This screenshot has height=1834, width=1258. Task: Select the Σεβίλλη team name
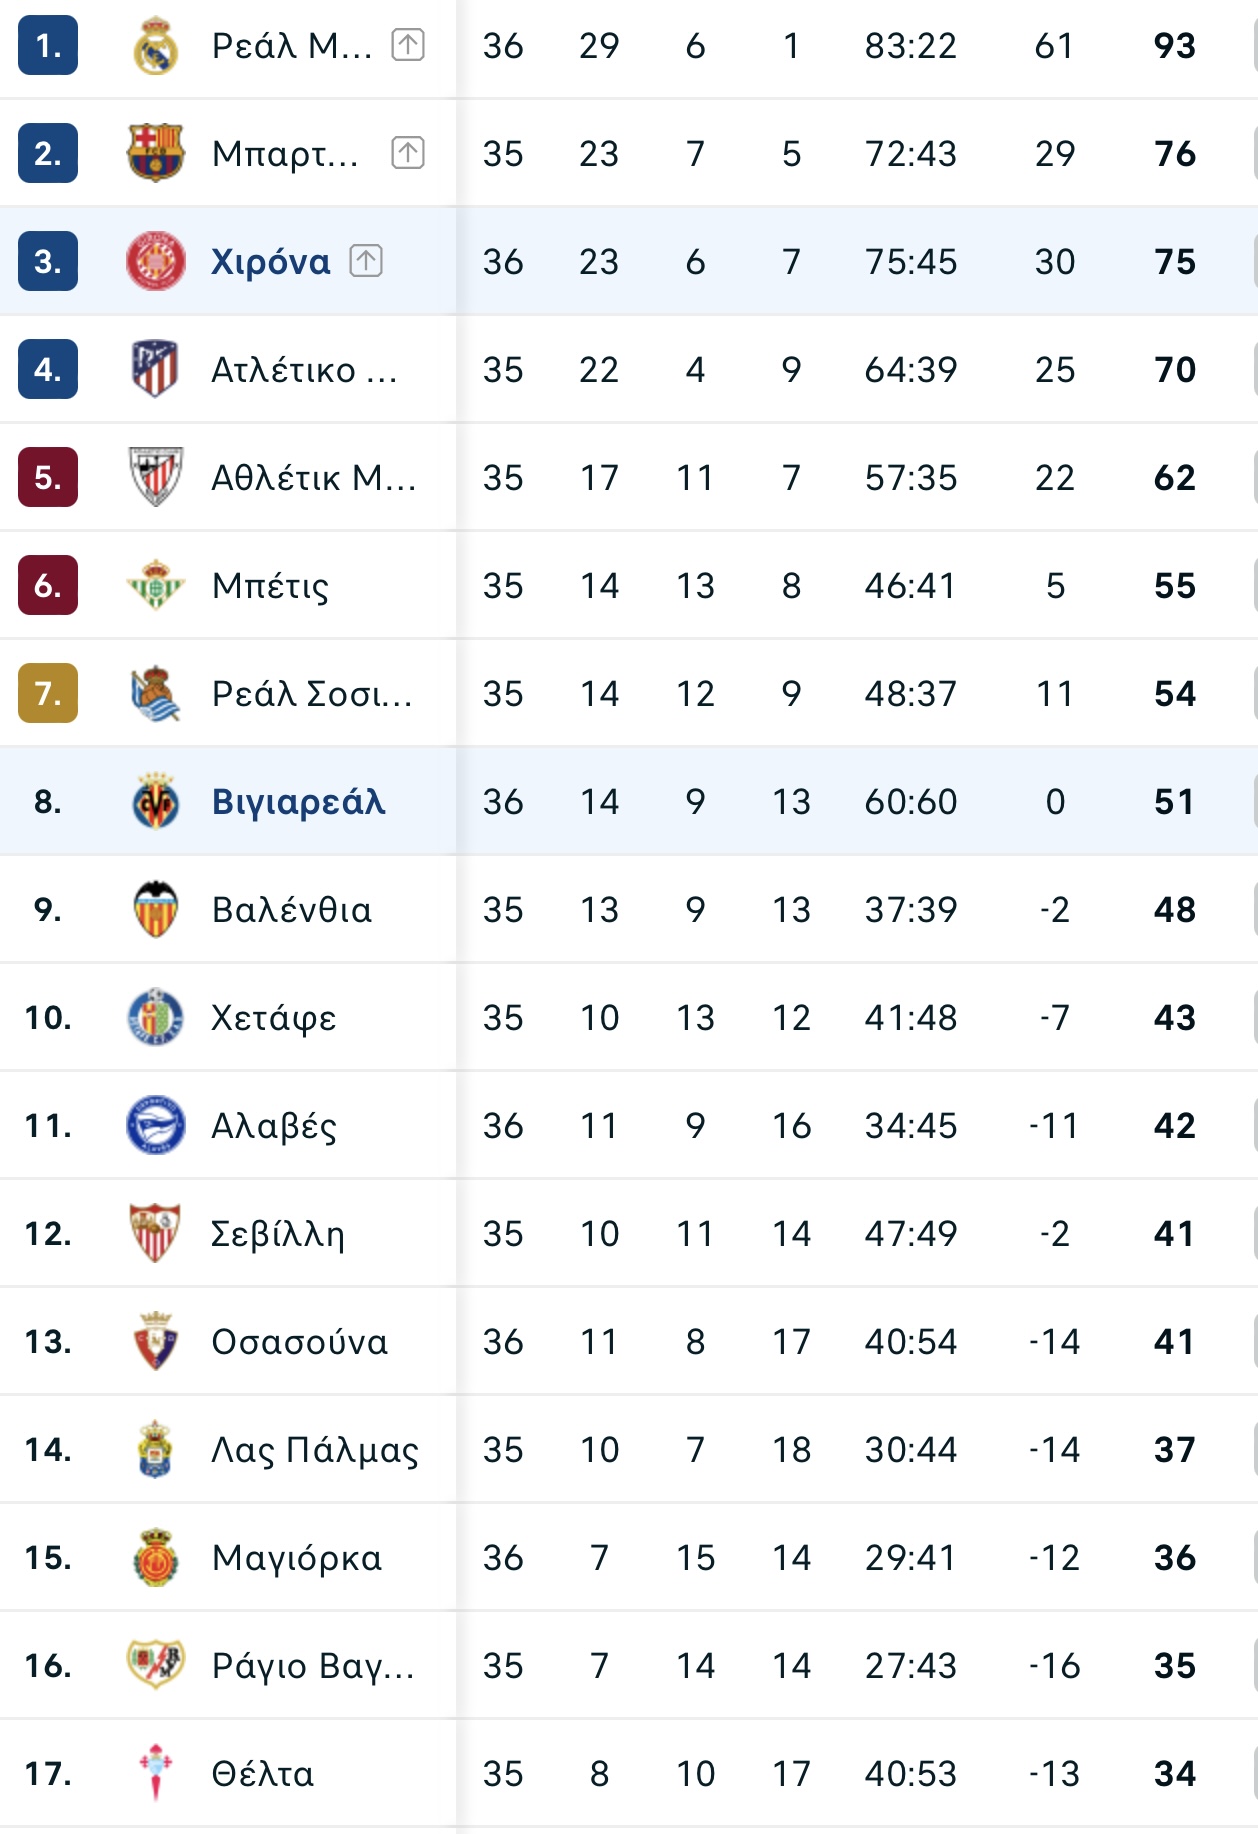pyautogui.click(x=278, y=1234)
